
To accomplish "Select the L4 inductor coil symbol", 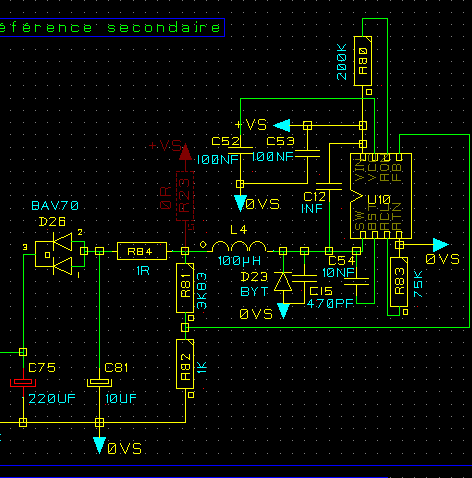I will [239, 246].
